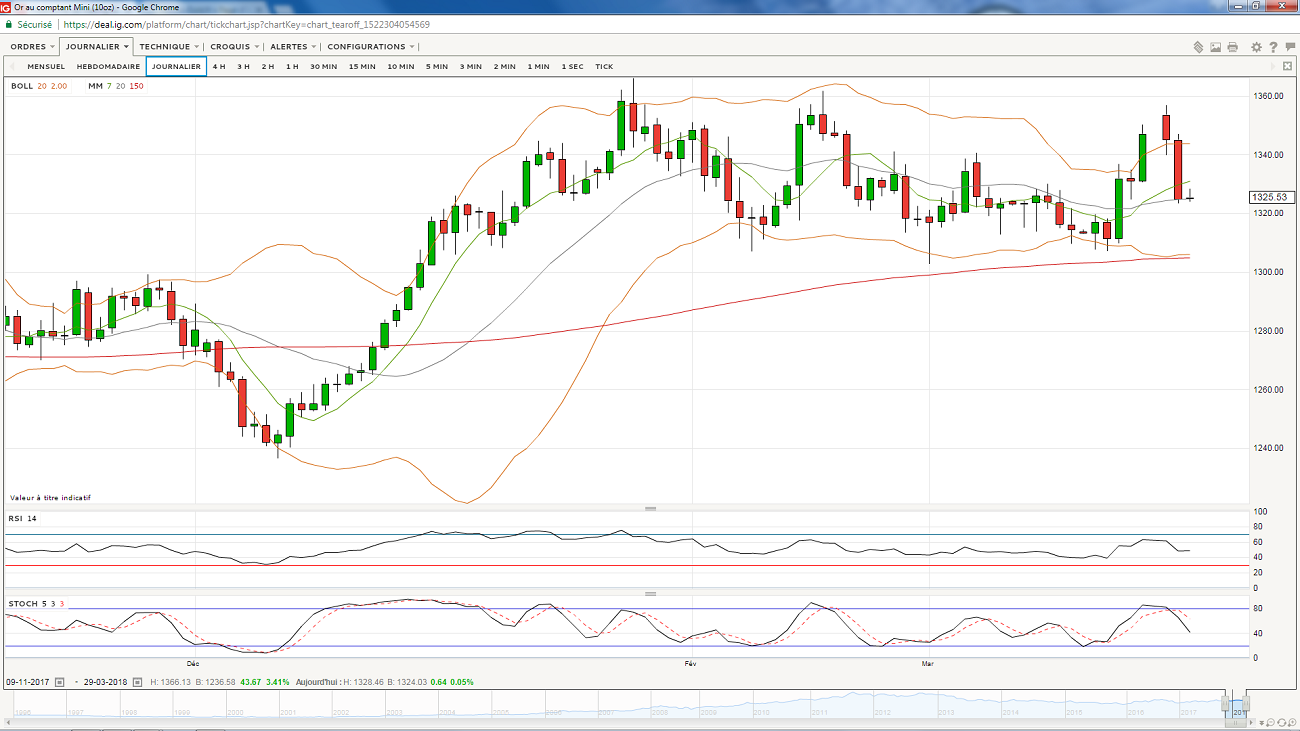Click the zoom in magnifier icon
Screen dimensions: 1300x731
pyautogui.click(x=1292, y=723)
